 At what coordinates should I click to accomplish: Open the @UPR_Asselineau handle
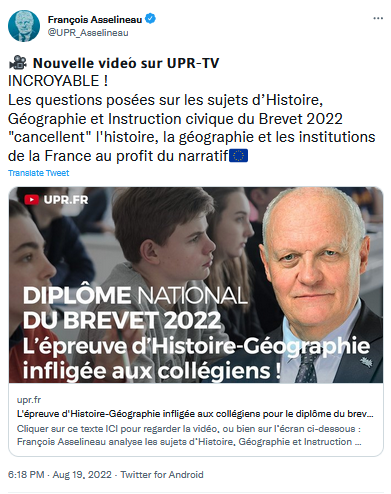[88, 33]
